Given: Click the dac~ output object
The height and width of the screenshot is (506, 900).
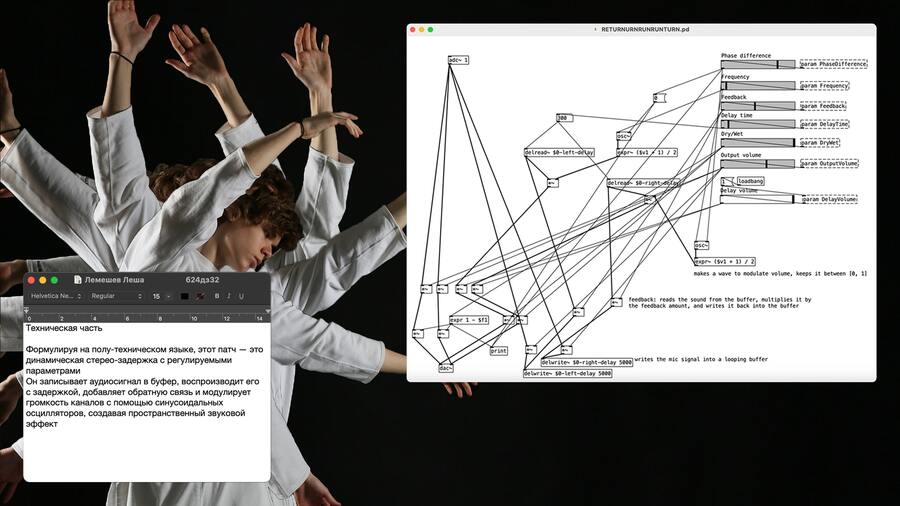Looking at the screenshot, I should 445,368.
